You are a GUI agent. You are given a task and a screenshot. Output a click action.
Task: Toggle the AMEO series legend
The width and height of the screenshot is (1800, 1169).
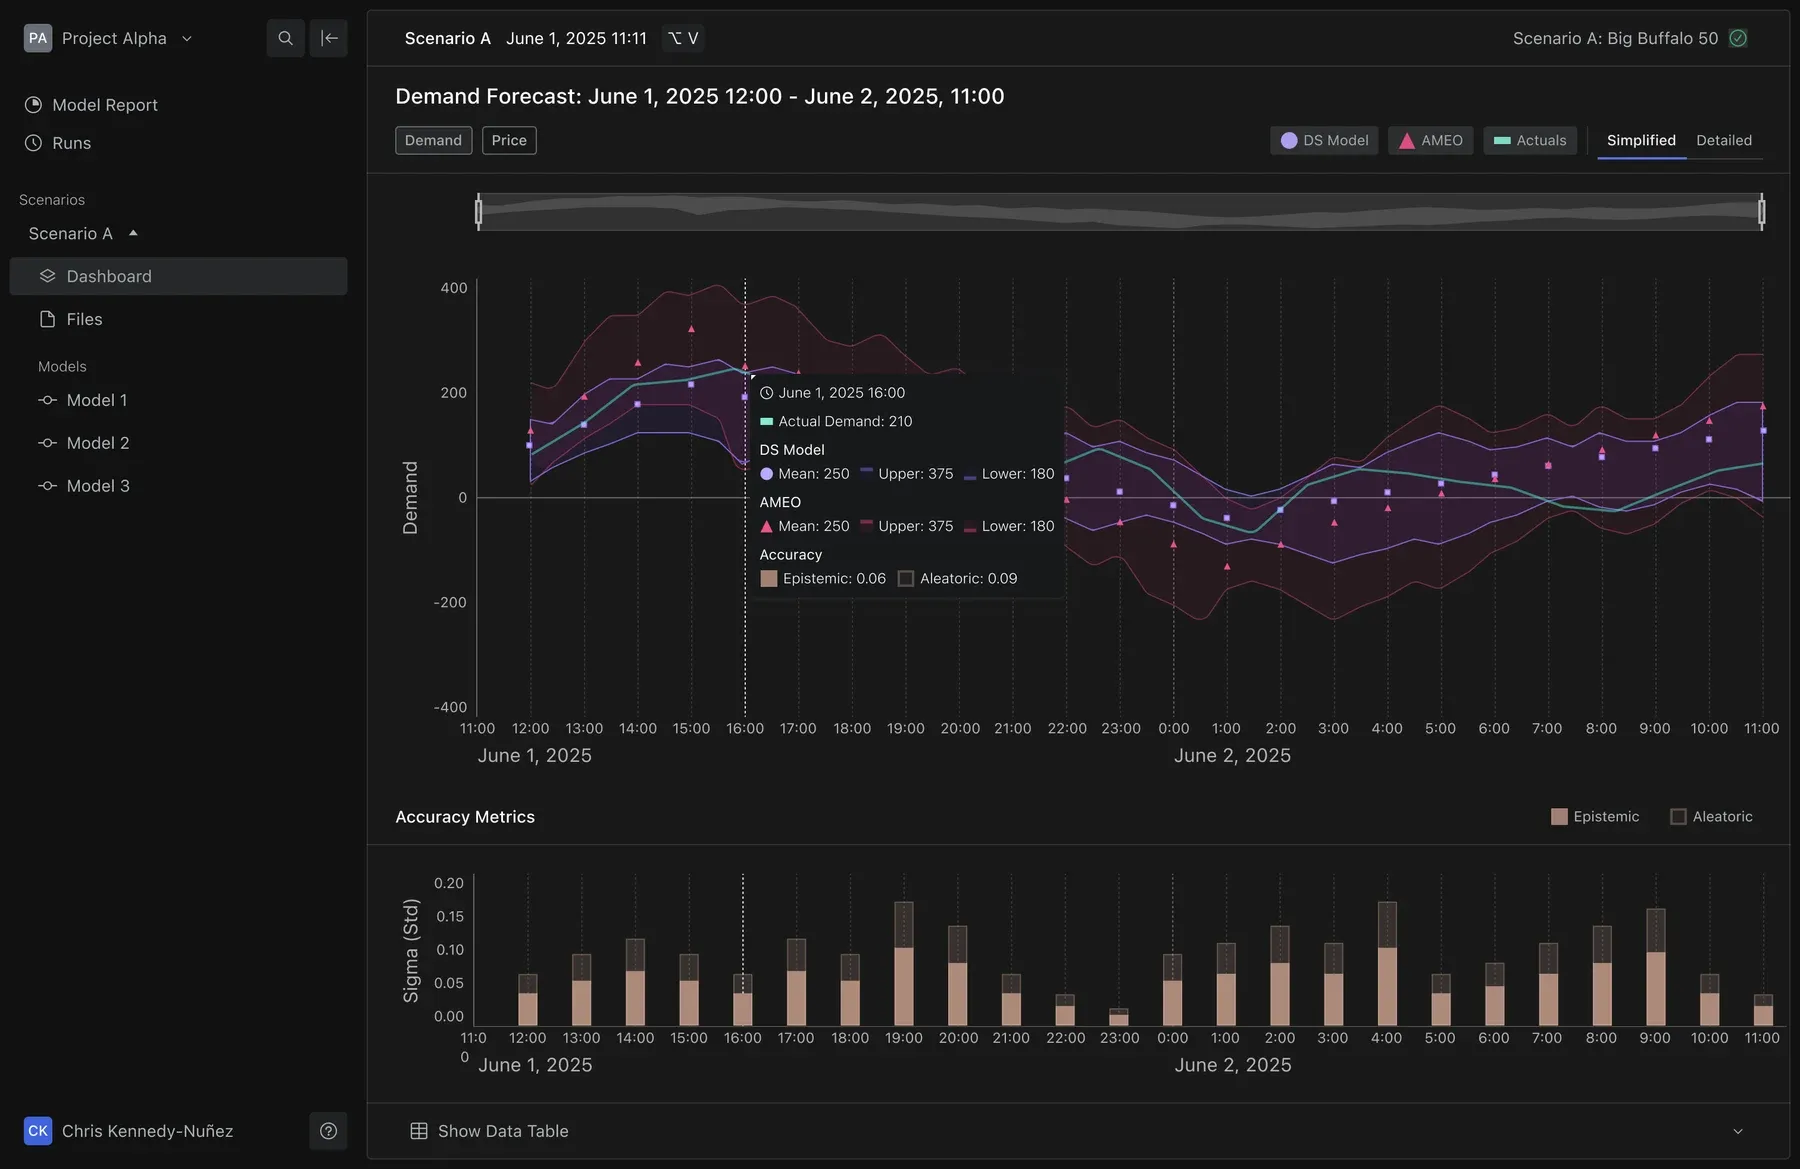[x=1430, y=140]
